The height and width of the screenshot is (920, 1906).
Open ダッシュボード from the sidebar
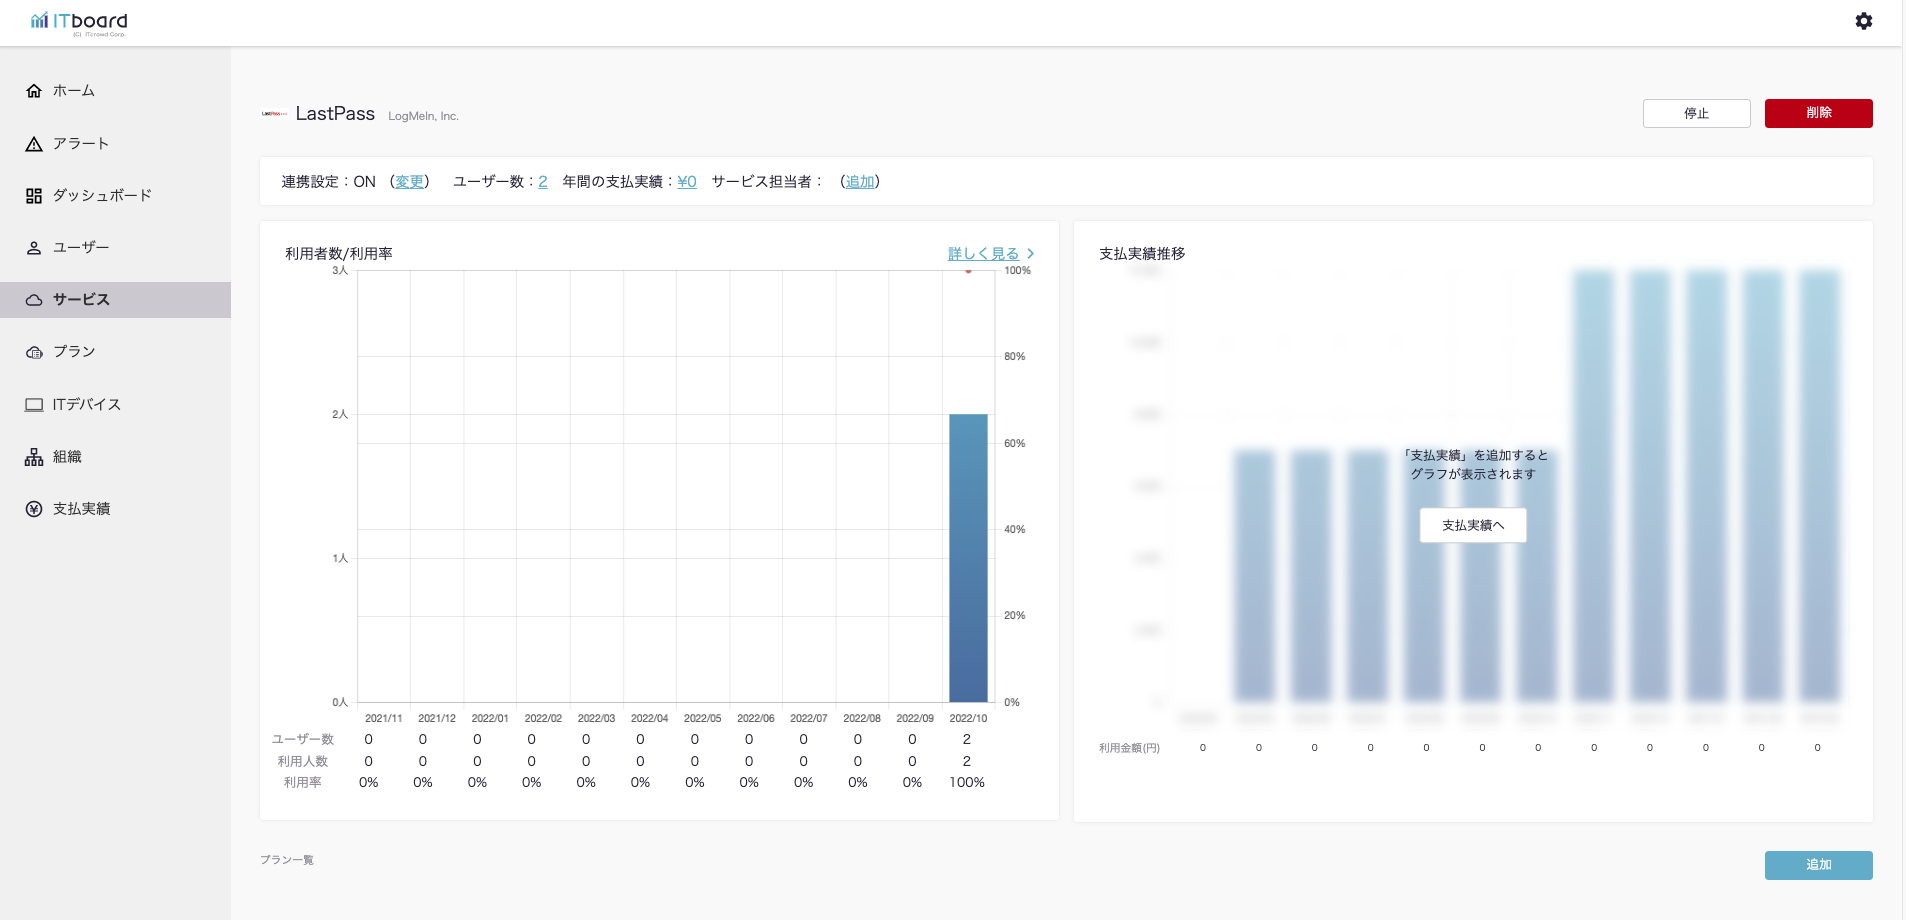(x=102, y=196)
